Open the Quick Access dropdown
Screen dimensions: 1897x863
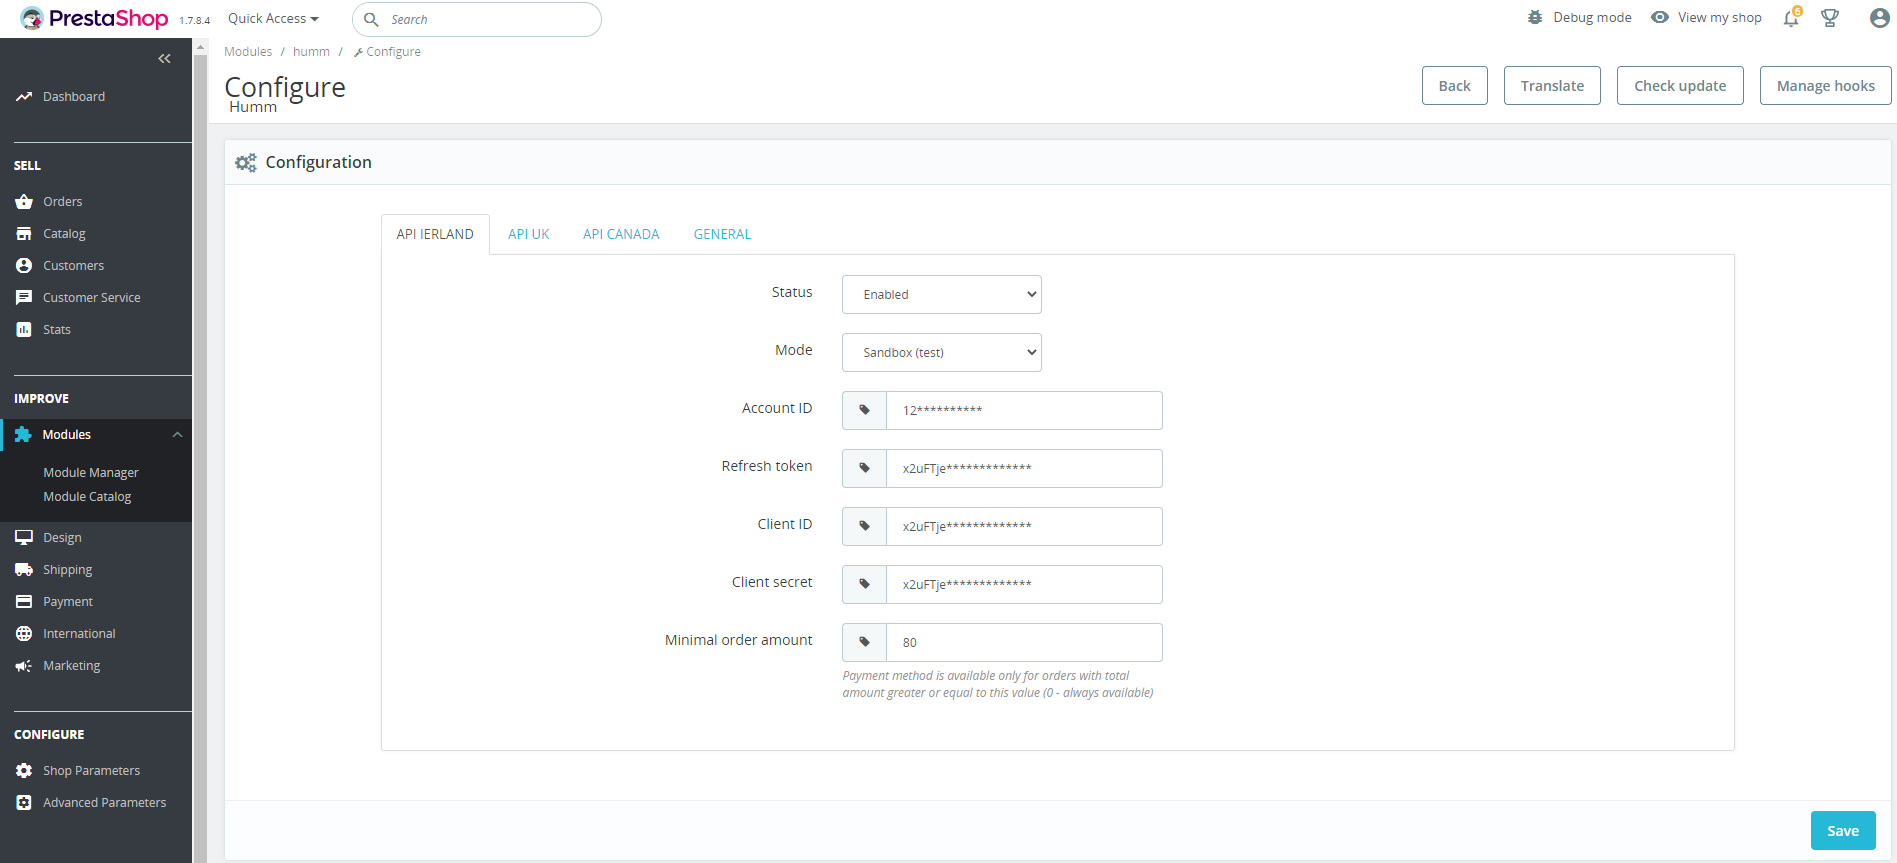(x=273, y=18)
